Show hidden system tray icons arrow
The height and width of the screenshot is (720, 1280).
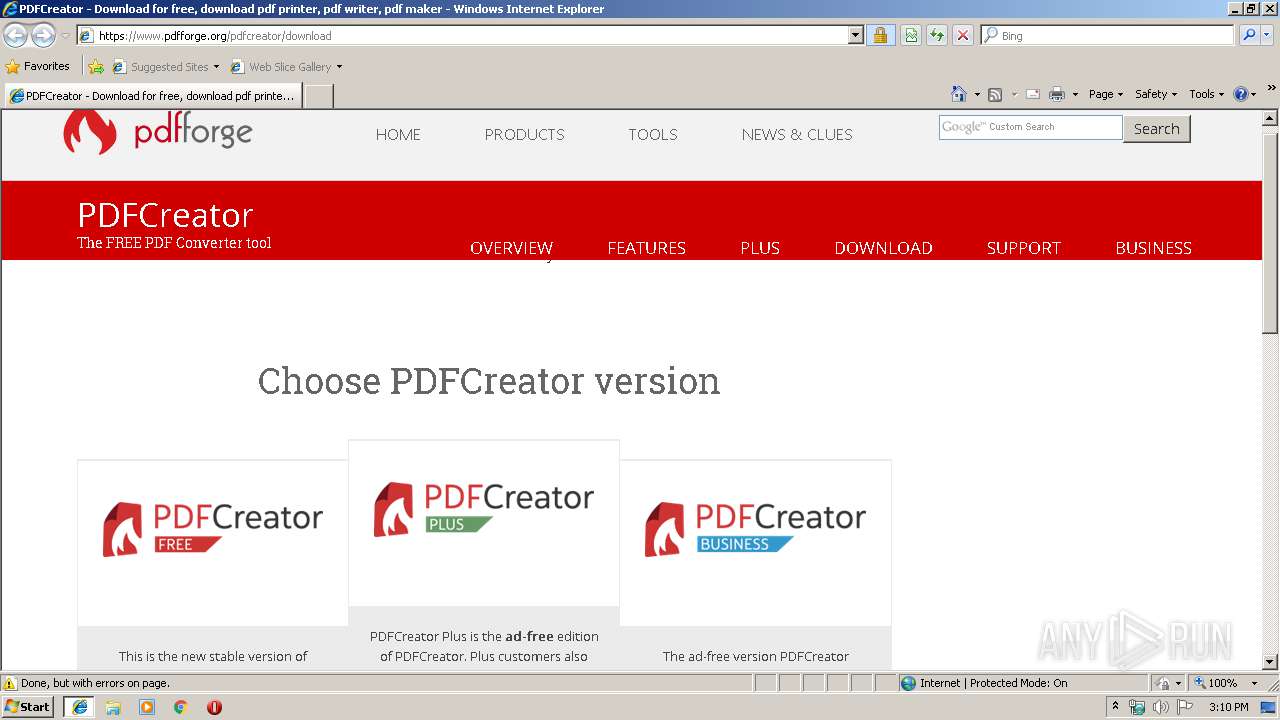(1115, 707)
